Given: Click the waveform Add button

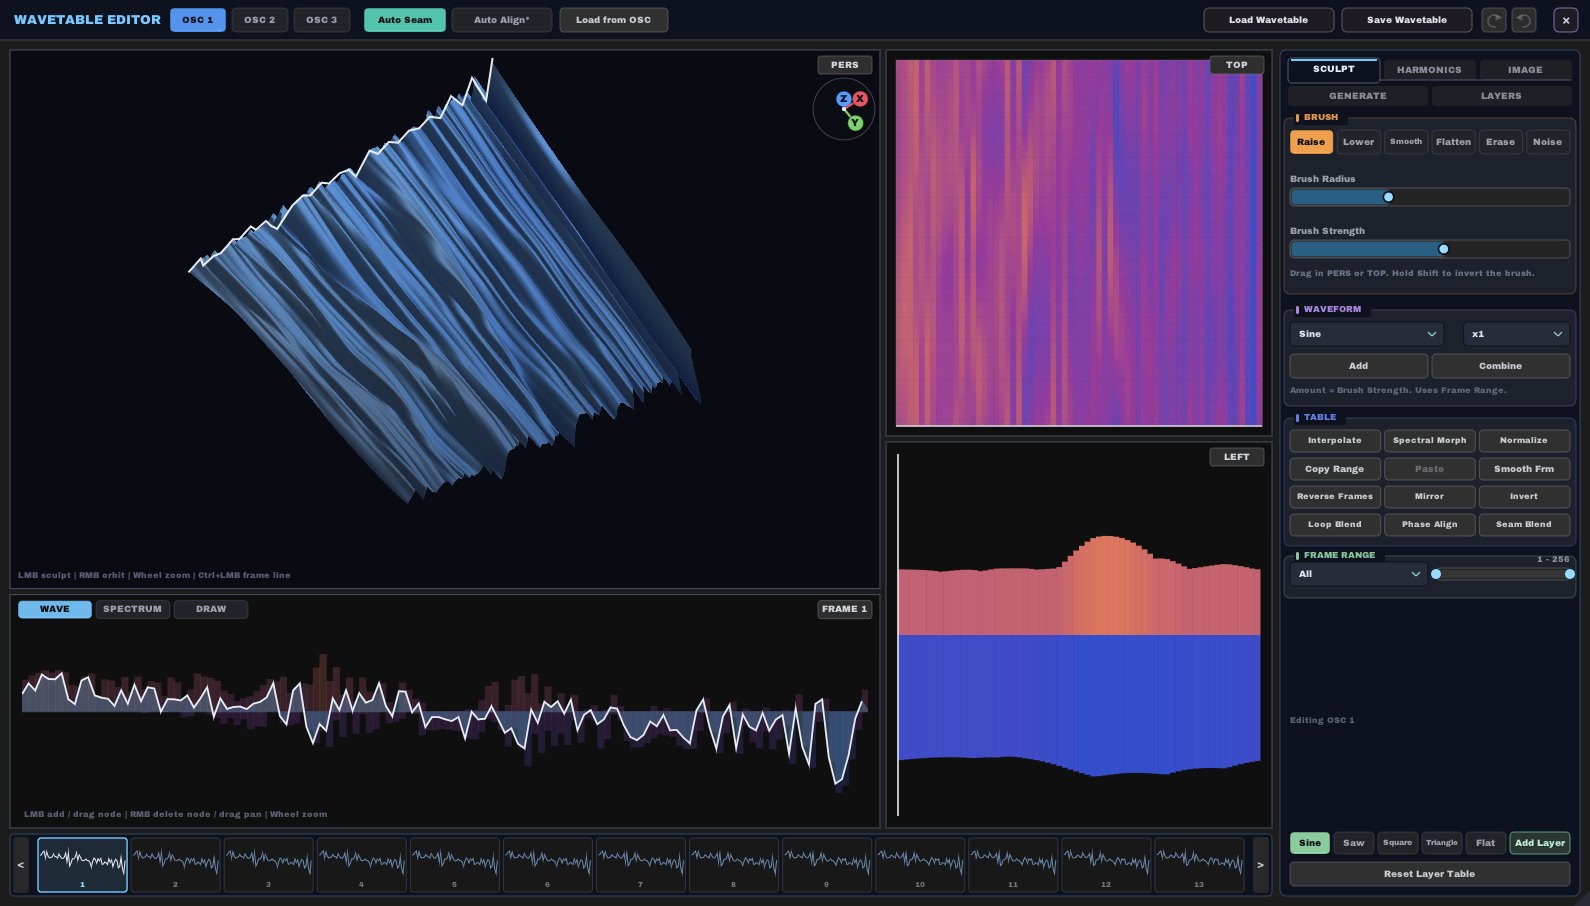Looking at the screenshot, I should point(1359,366).
